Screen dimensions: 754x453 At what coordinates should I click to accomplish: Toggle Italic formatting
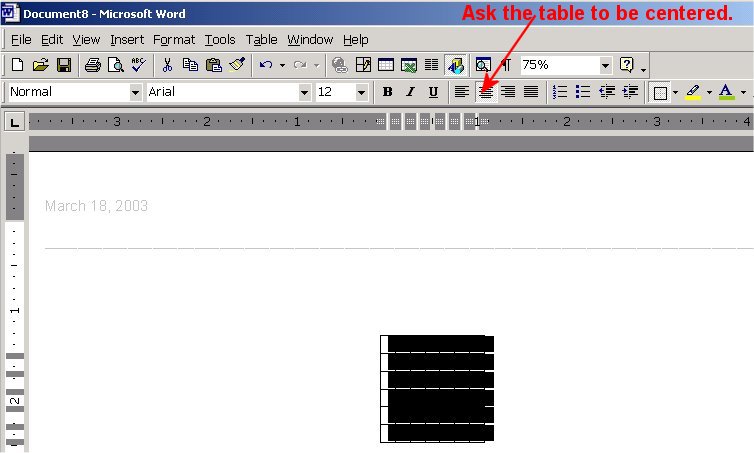410,92
